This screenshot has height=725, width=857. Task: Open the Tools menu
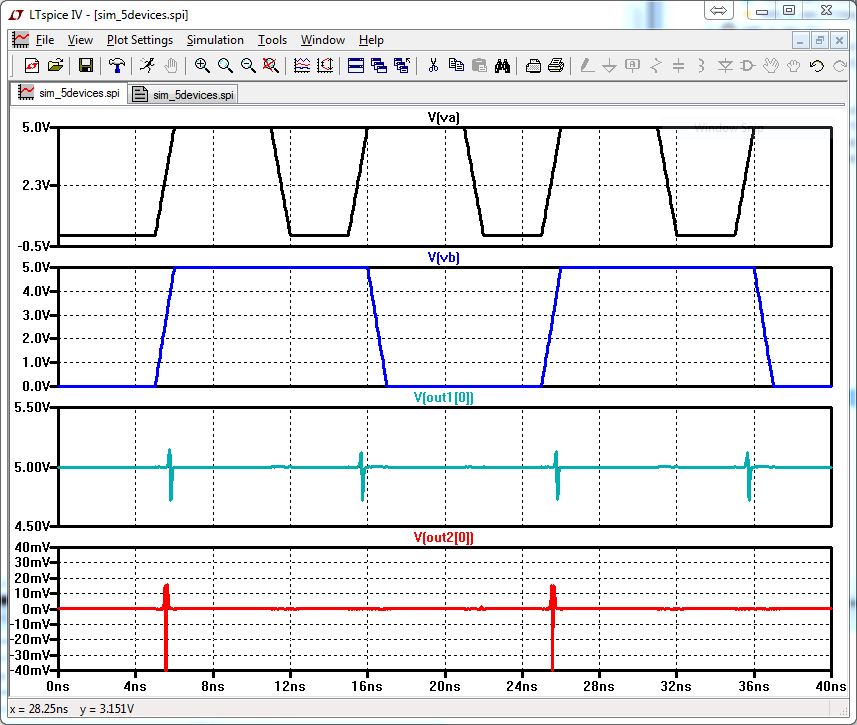(272, 40)
